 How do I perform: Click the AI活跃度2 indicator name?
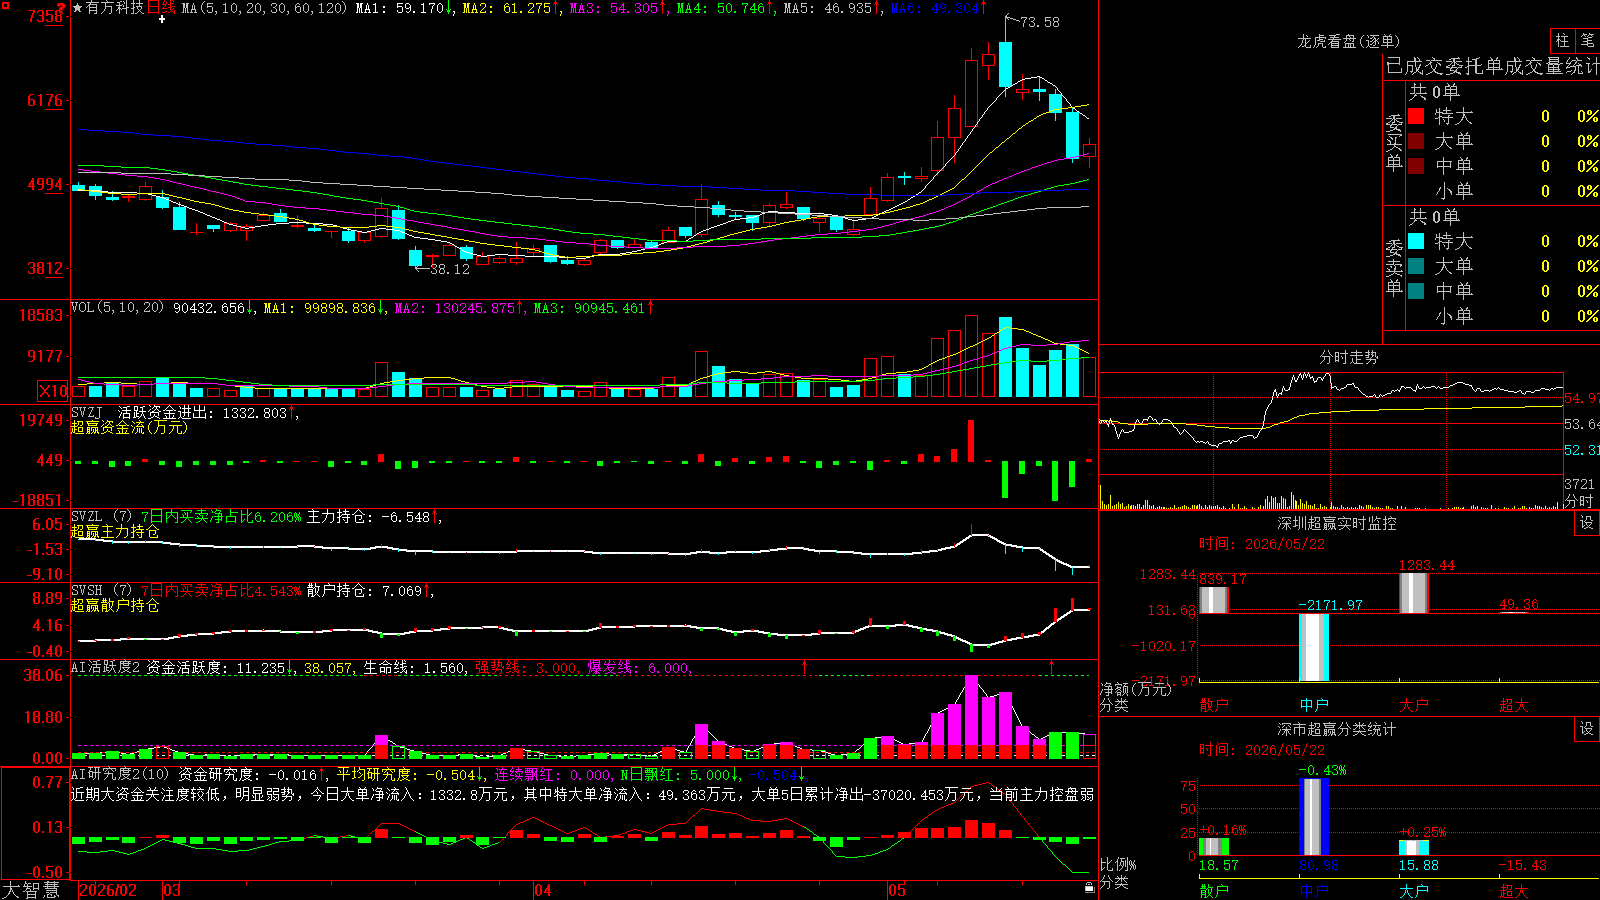pos(106,667)
